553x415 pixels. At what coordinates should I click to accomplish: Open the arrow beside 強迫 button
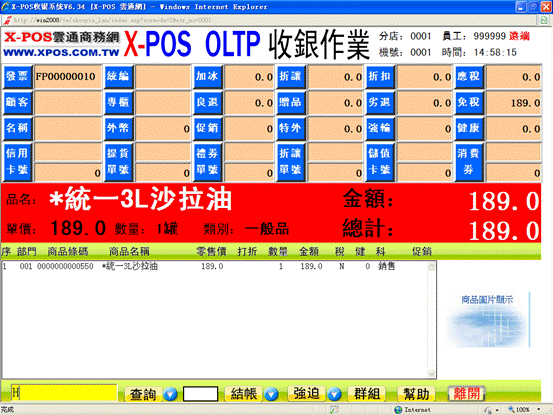click(x=334, y=394)
